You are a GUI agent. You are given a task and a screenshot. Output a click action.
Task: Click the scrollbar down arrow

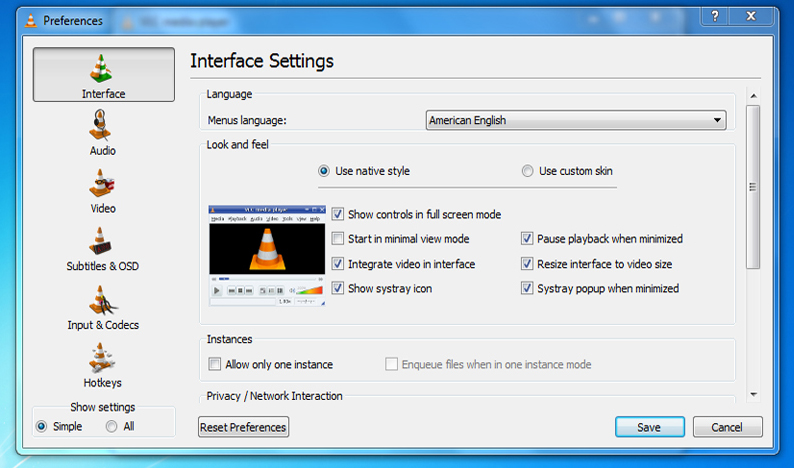coord(753,395)
